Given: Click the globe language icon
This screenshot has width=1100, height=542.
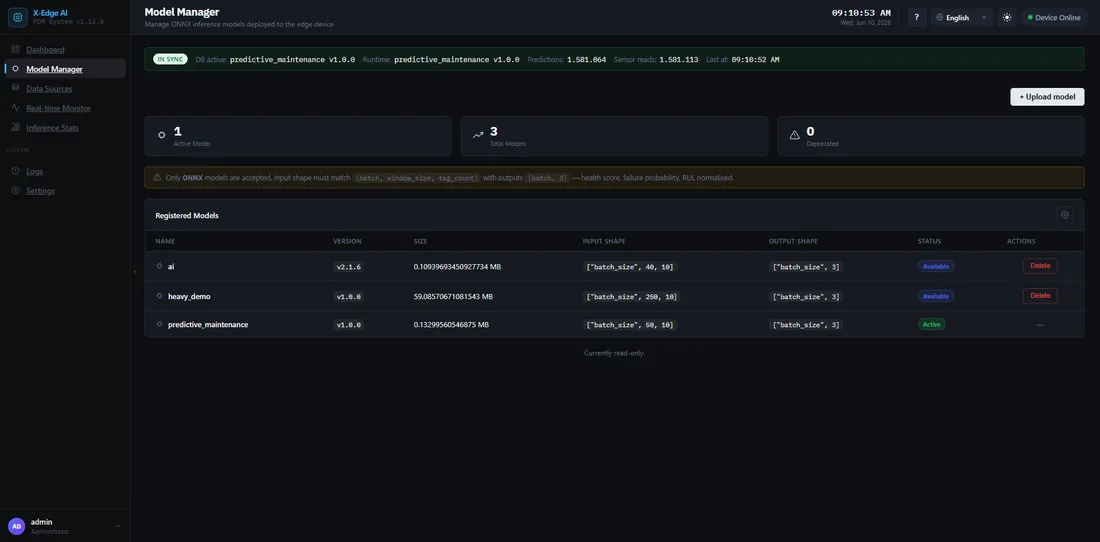Looking at the screenshot, I should coord(940,18).
